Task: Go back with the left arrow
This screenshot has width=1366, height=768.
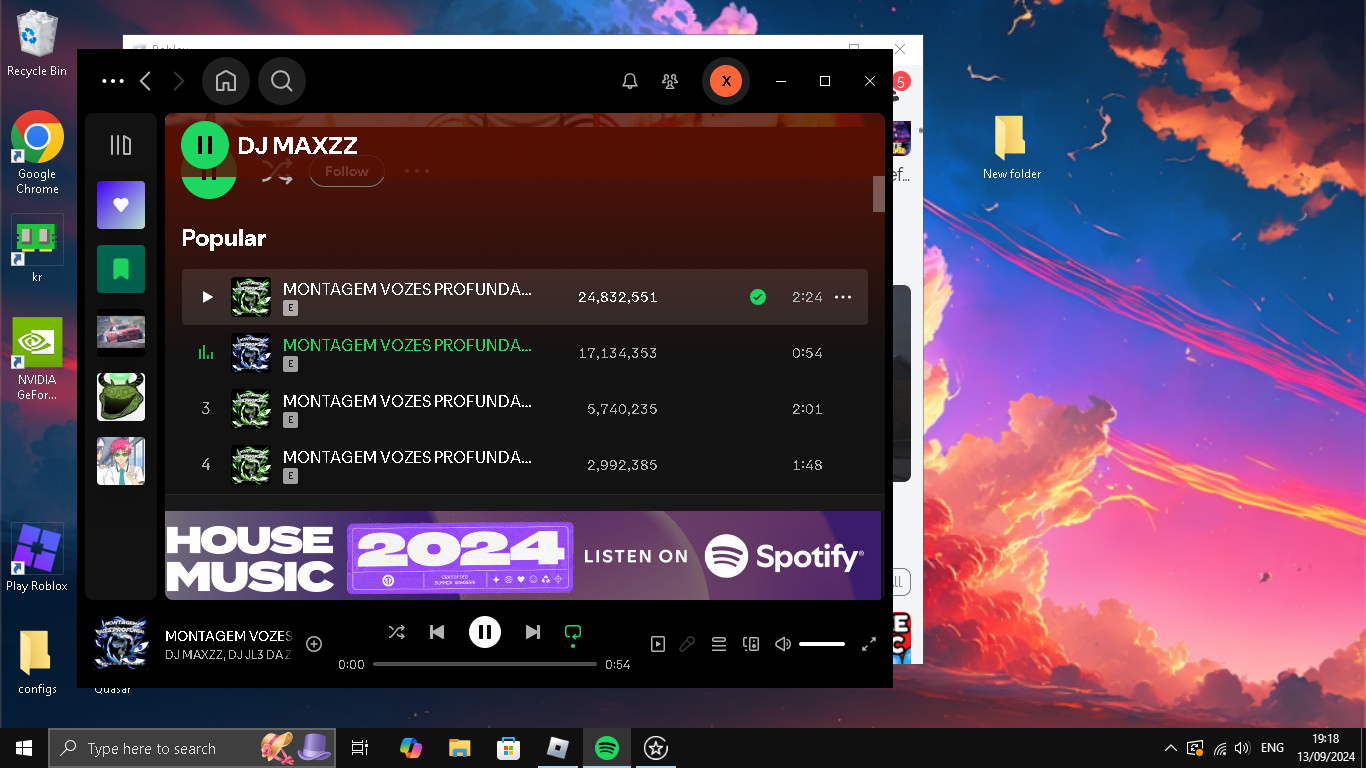Action: (146, 81)
